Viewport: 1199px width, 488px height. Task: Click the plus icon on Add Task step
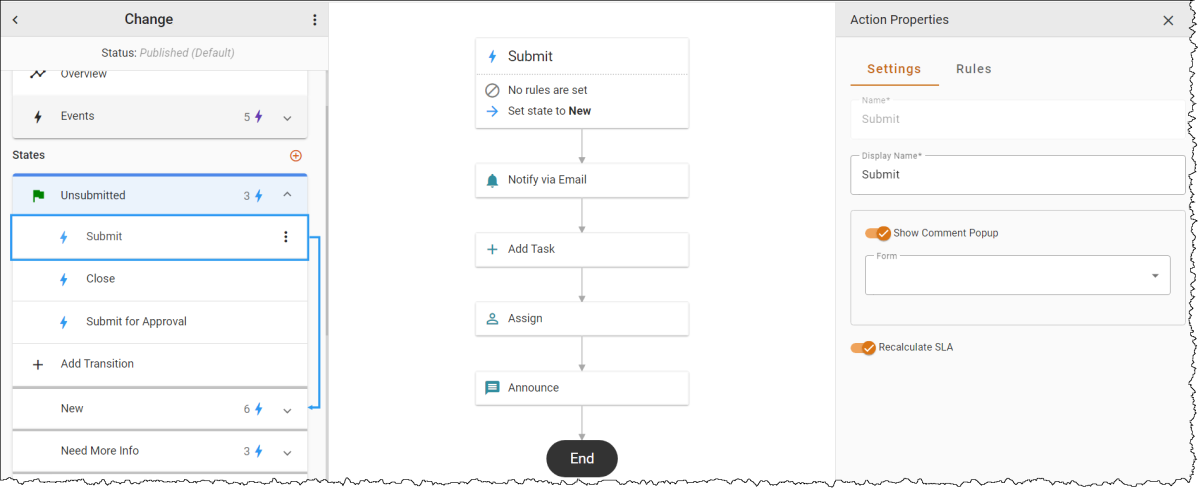pyautogui.click(x=492, y=249)
